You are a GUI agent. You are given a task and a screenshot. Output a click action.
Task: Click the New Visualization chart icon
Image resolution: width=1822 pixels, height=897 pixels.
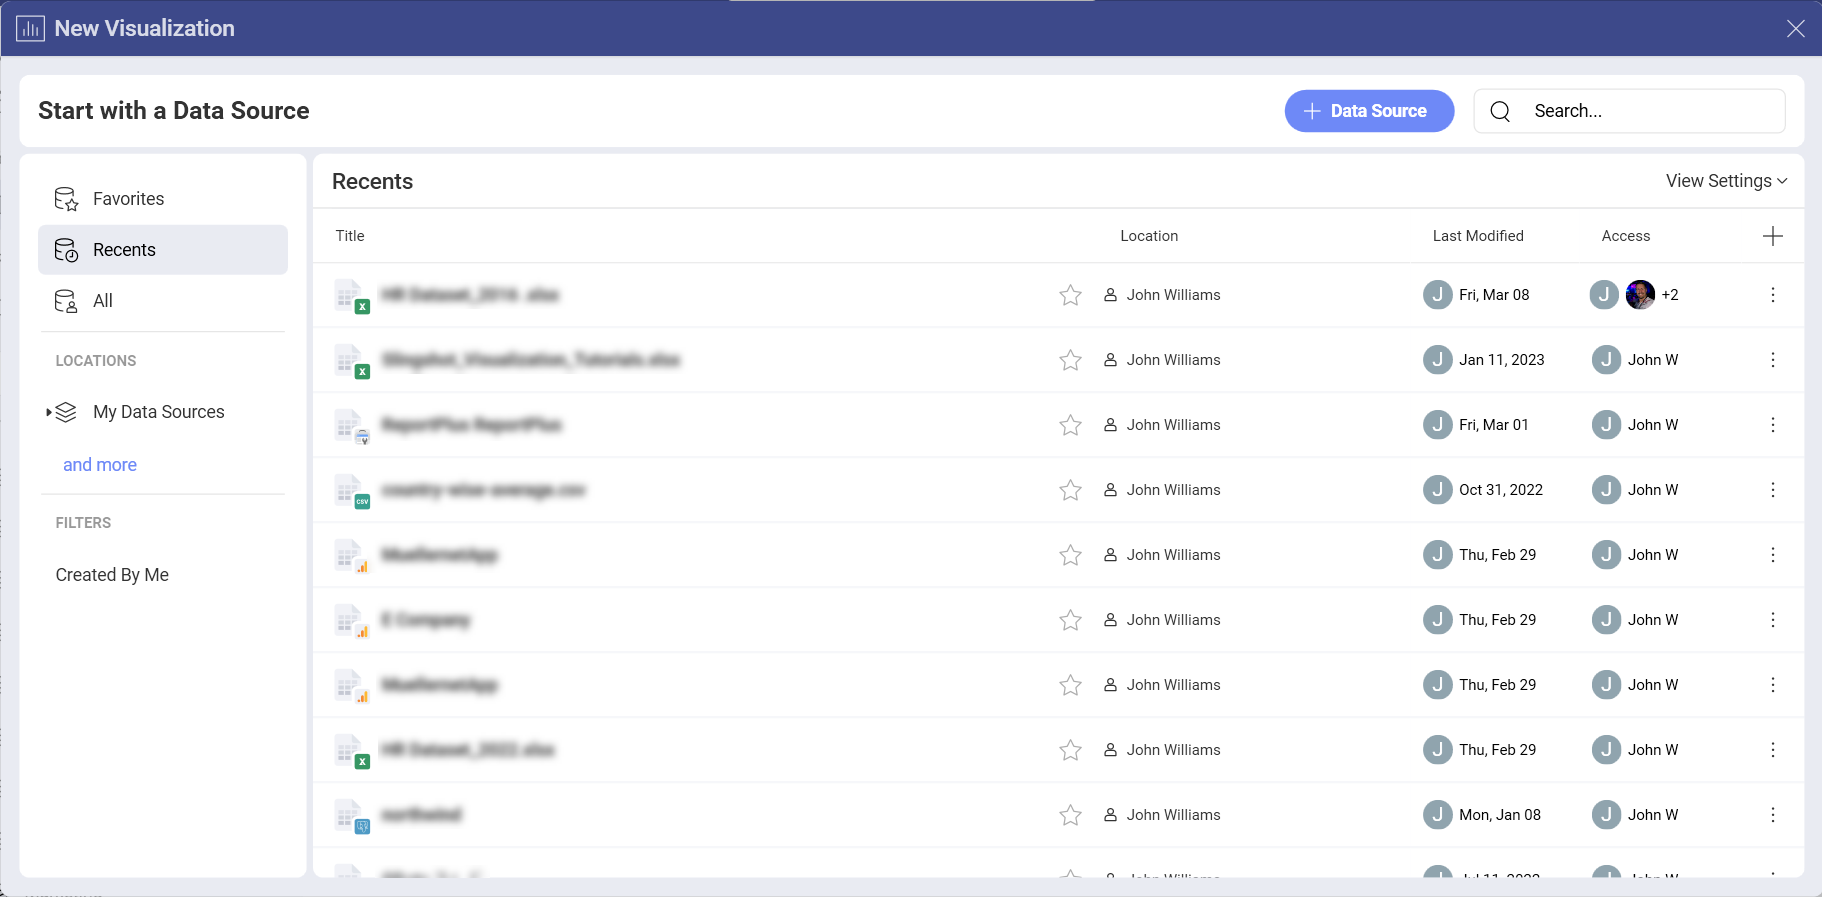[x=31, y=28]
